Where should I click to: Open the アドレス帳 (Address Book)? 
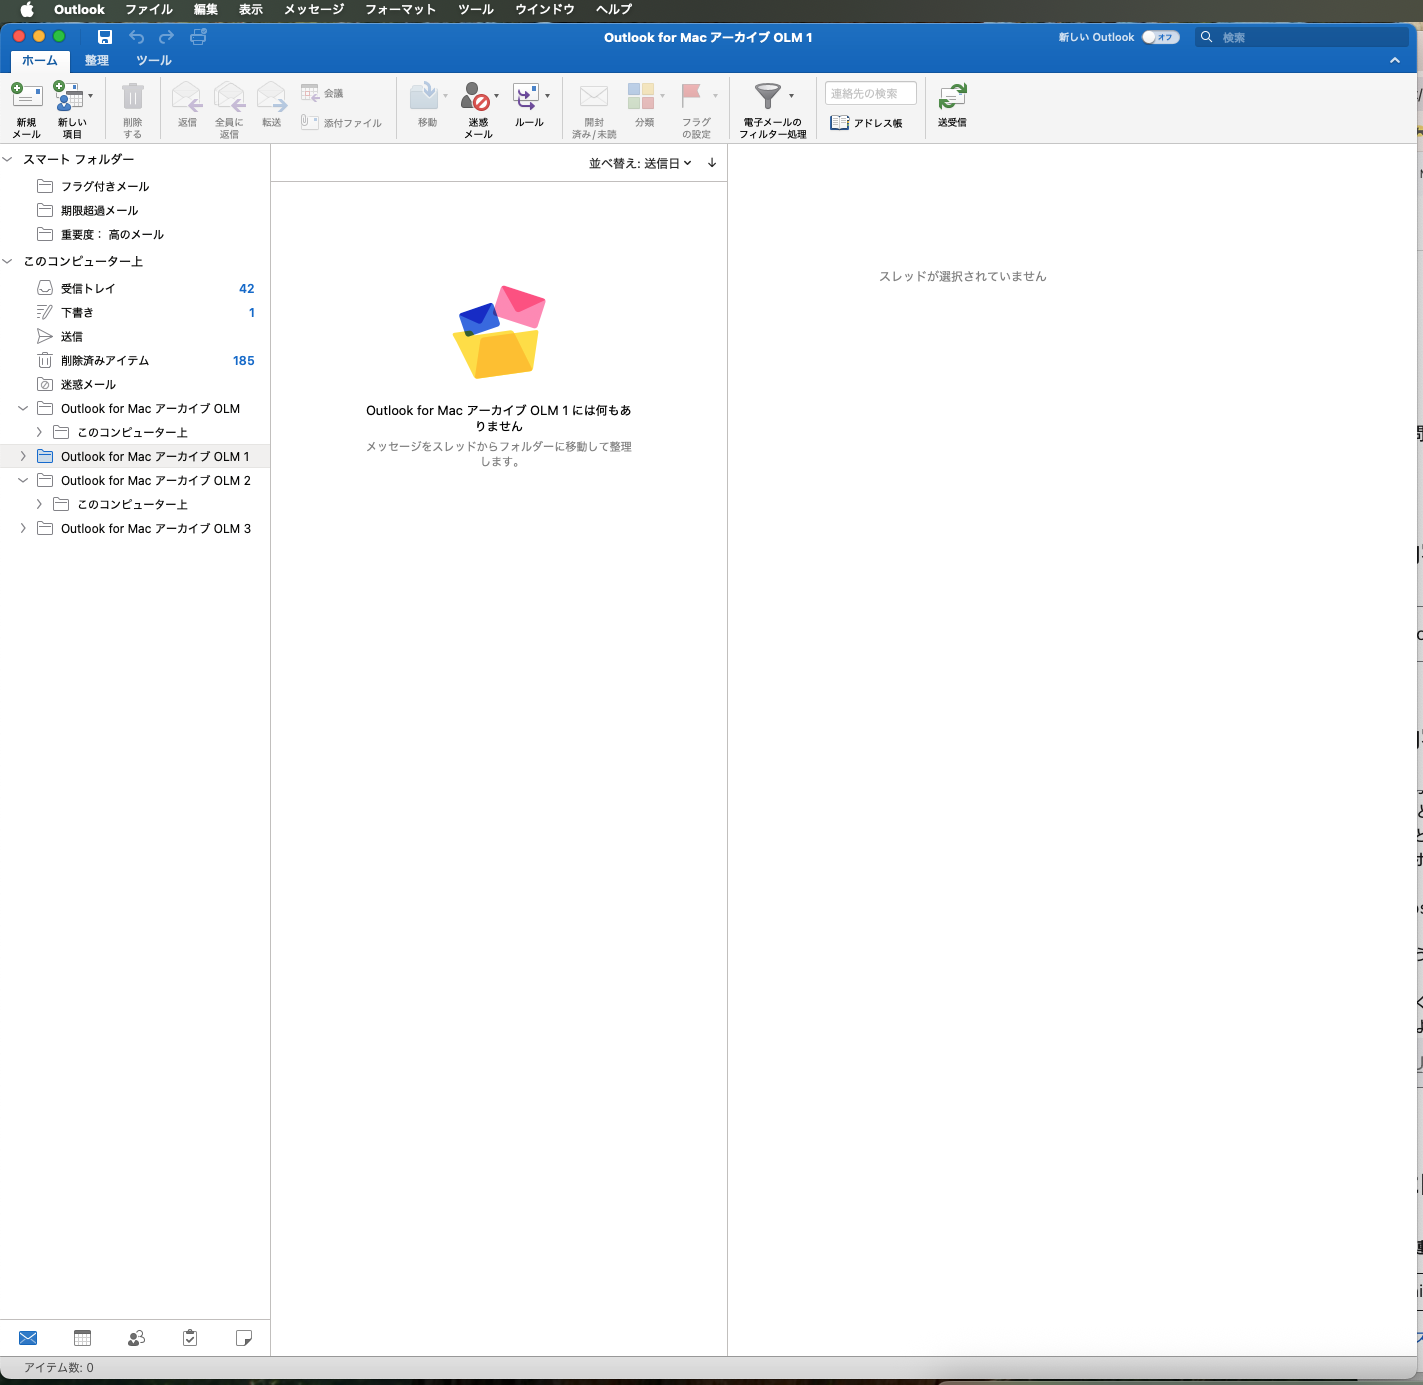[x=866, y=123]
